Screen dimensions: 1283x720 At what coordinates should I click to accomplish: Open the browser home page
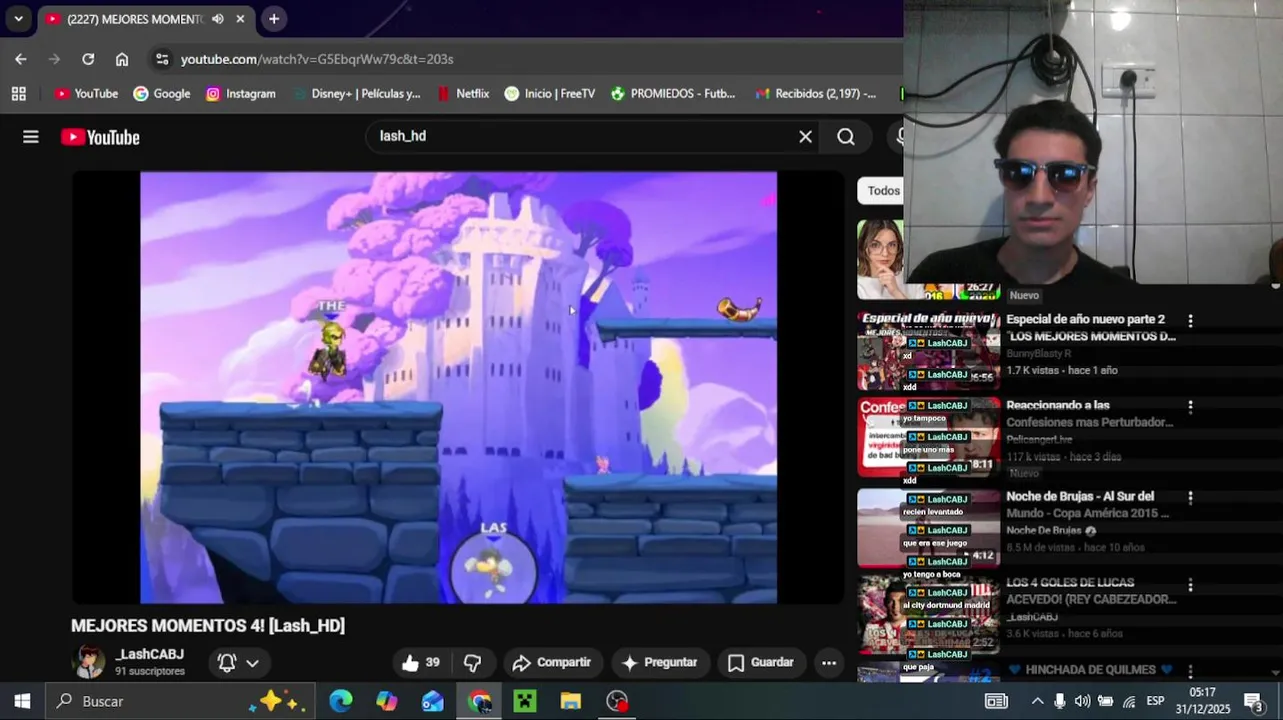122,59
